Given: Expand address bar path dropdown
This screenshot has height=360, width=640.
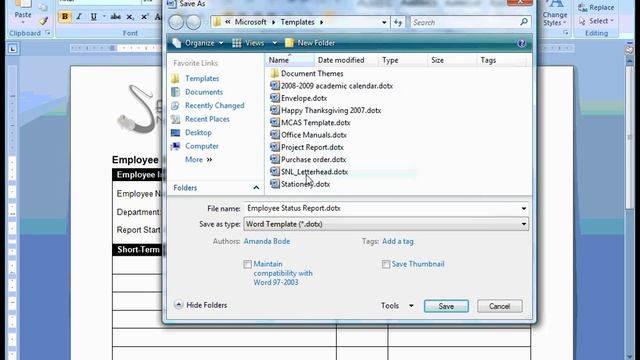Looking at the screenshot, I should (384, 22).
